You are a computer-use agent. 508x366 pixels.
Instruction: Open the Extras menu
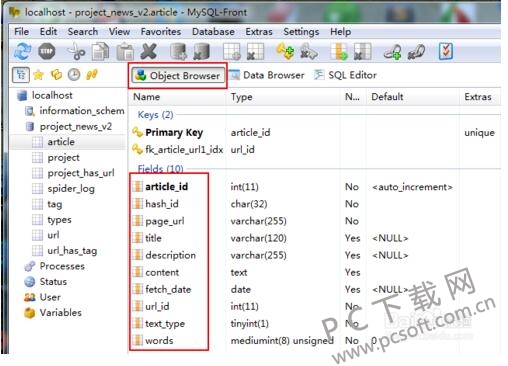point(259,32)
